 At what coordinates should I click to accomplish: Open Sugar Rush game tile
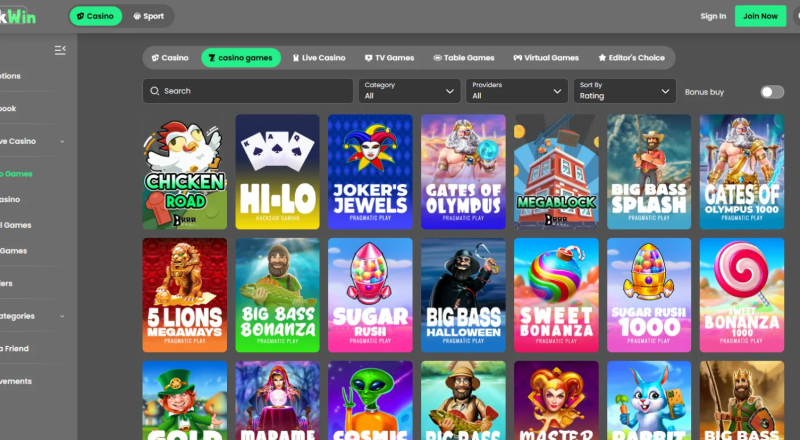coord(370,295)
